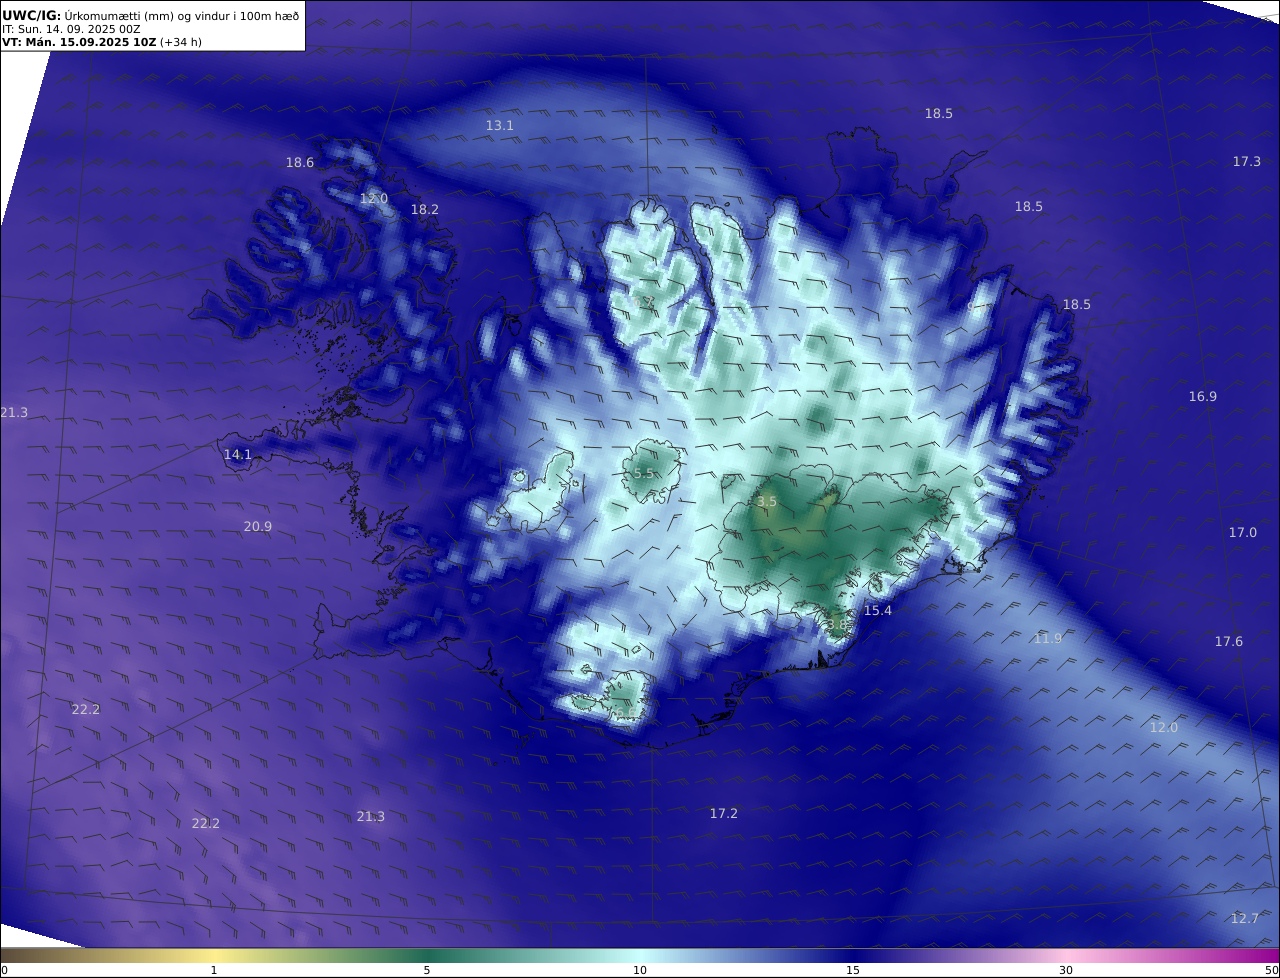Click the 5.5 value inside the glacier outline
Viewport: 1280px width, 978px height.
pyautogui.click(x=644, y=473)
